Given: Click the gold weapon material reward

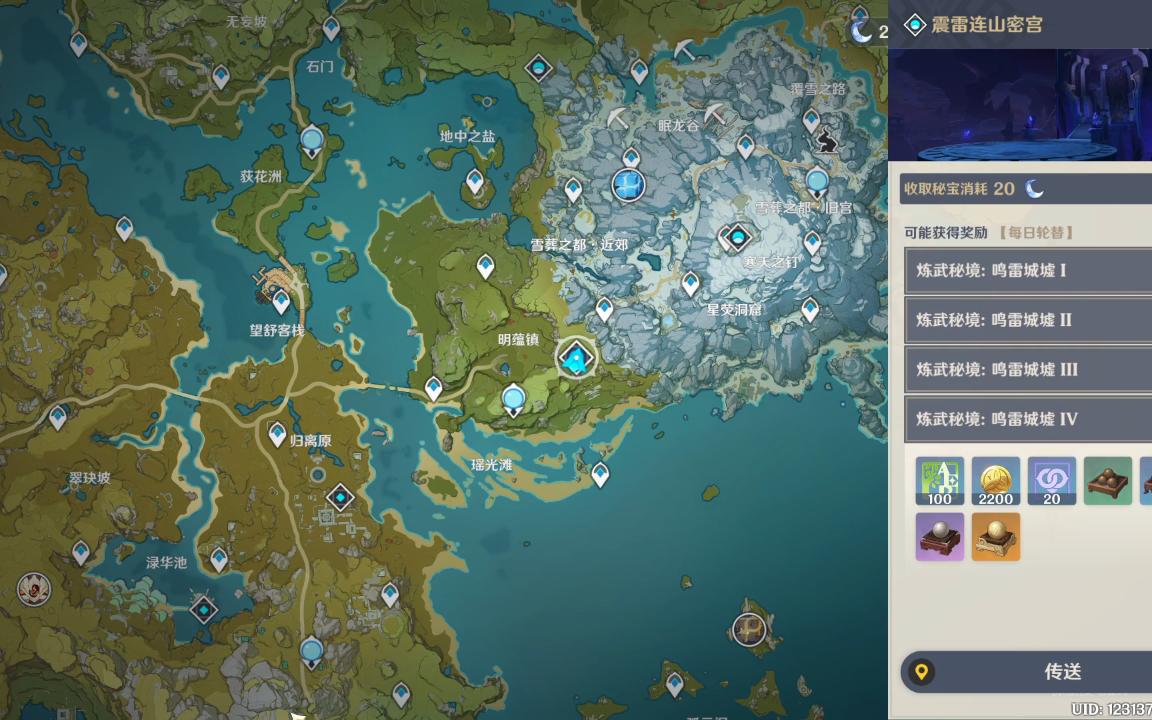Looking at the screenshot, I should (x=996, y=537).
